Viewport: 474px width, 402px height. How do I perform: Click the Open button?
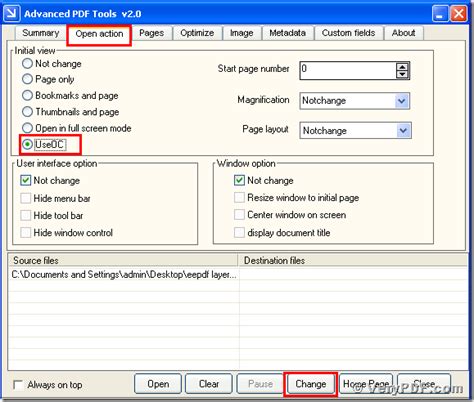tap(158, 384)
